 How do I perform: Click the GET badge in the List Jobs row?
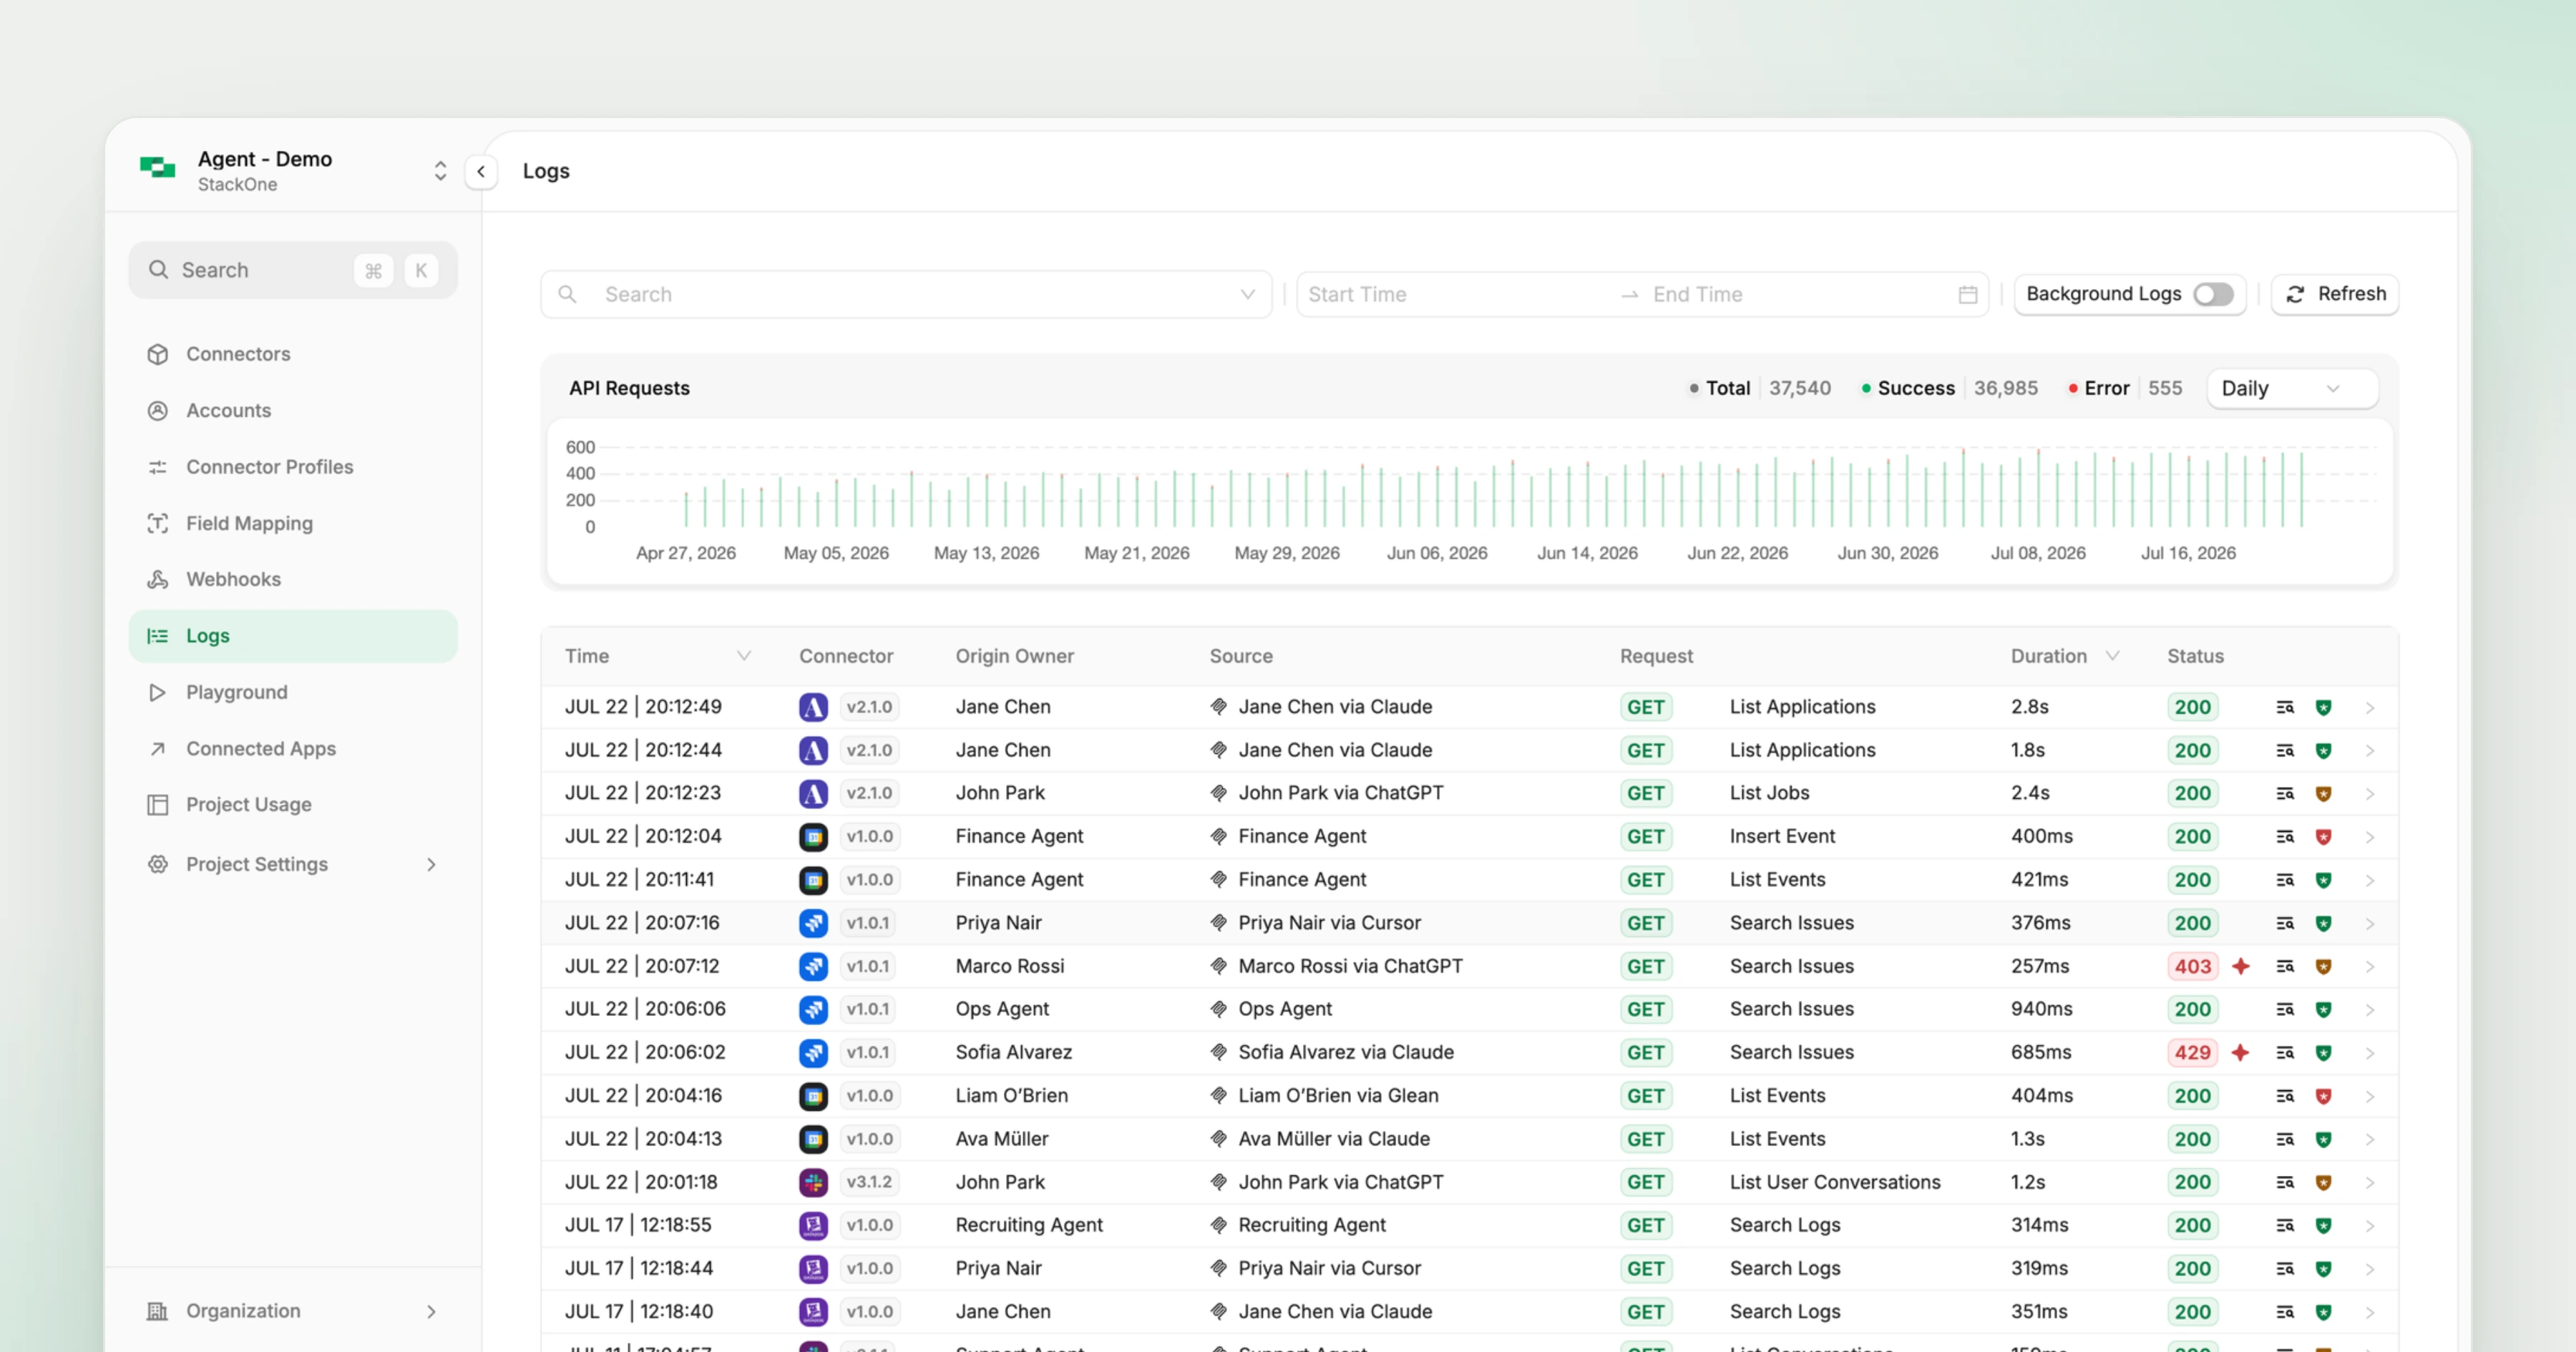click(1645, 793)
